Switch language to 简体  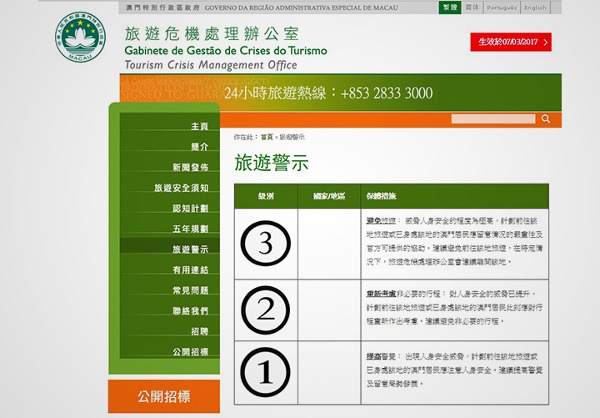pos(472,7)
